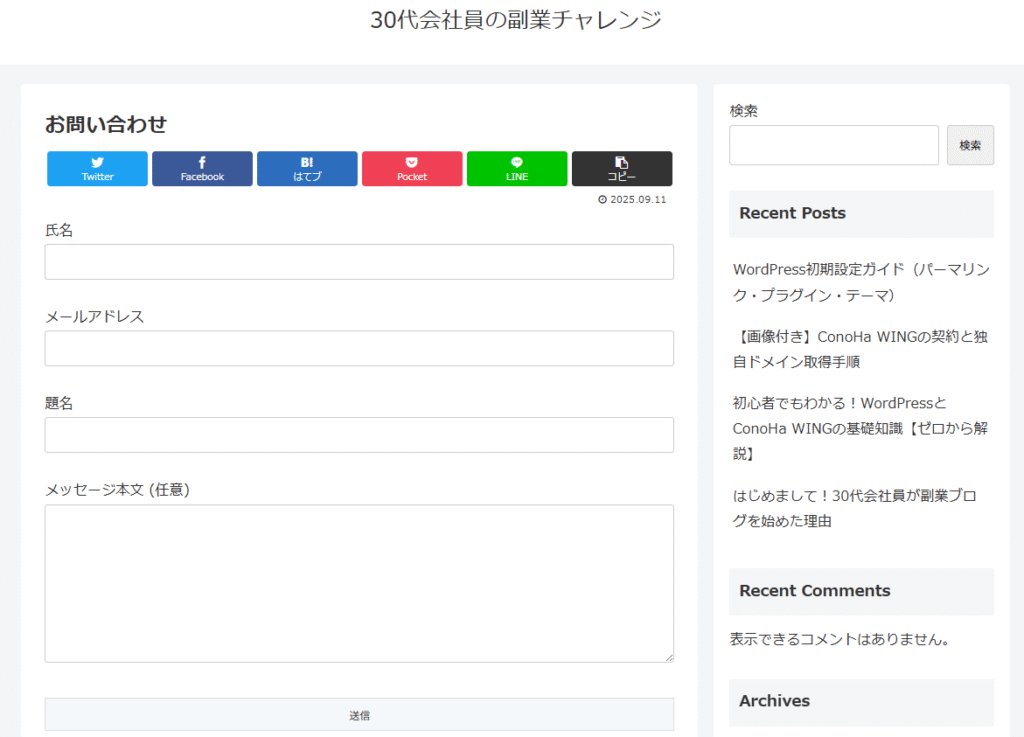
Task: Click the sidebar 検索 search box
Action: tap(834, 145)
